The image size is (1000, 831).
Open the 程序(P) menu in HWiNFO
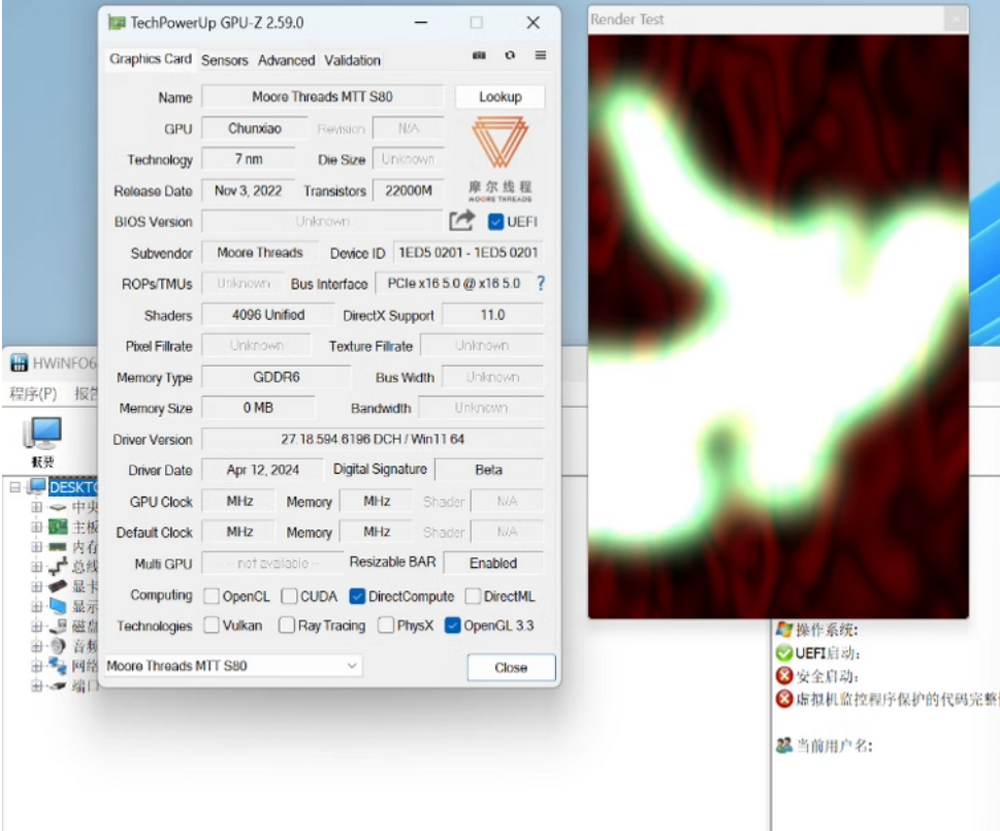(x=33, y=393)
